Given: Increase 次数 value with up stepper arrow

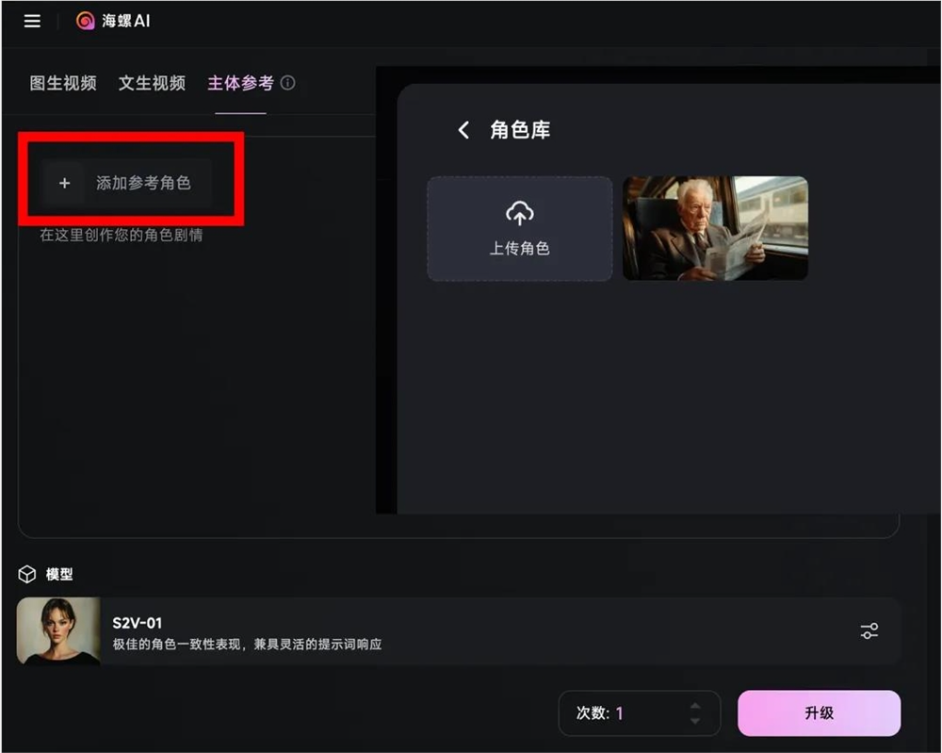Looking at the screenshot, I should click(694, 706).
